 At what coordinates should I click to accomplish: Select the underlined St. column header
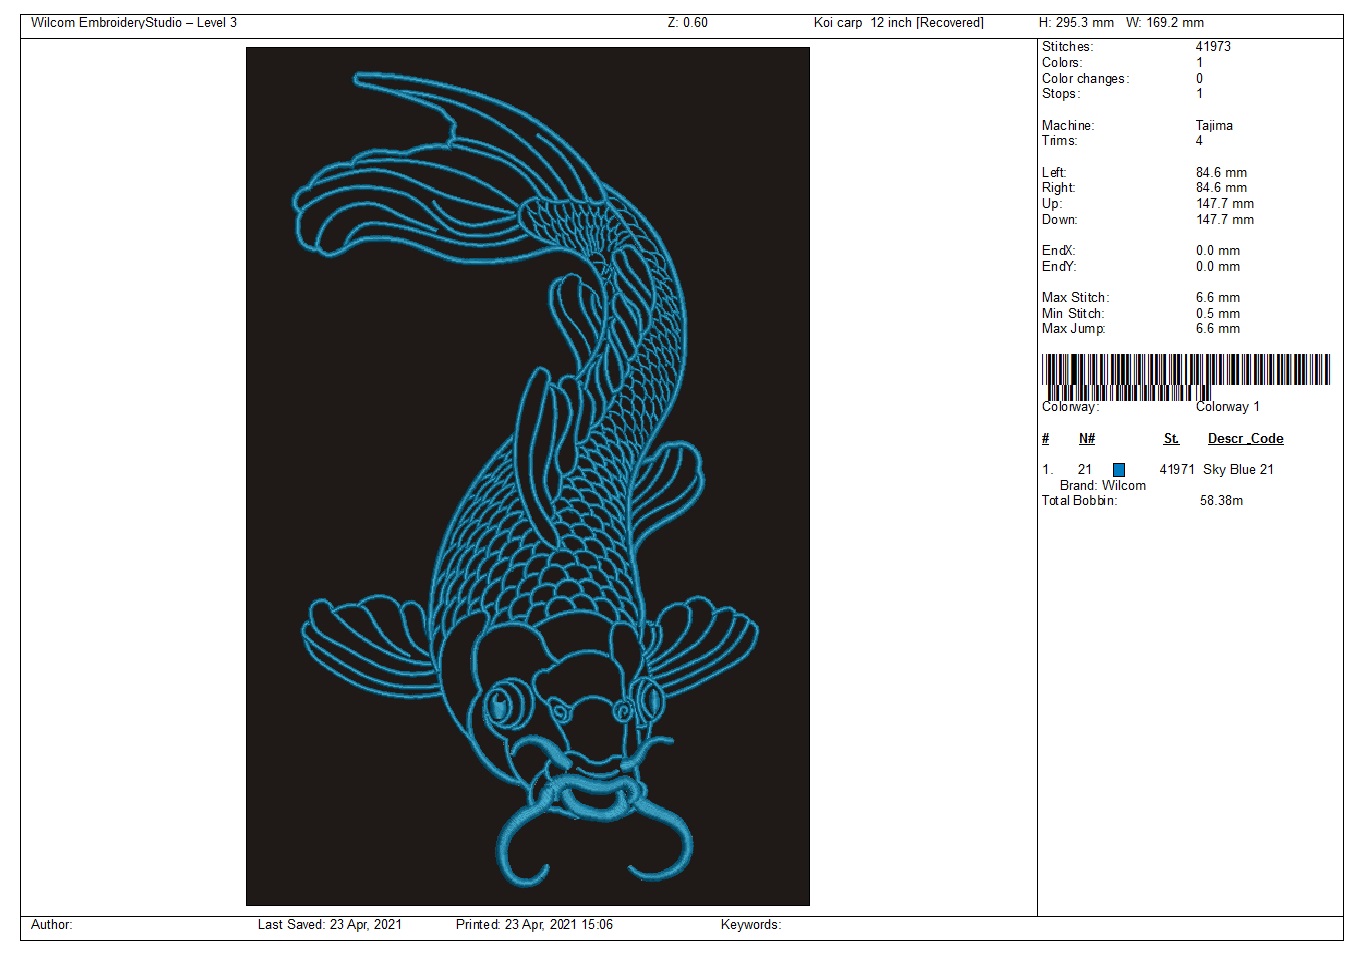click(x=1171, y=439)
